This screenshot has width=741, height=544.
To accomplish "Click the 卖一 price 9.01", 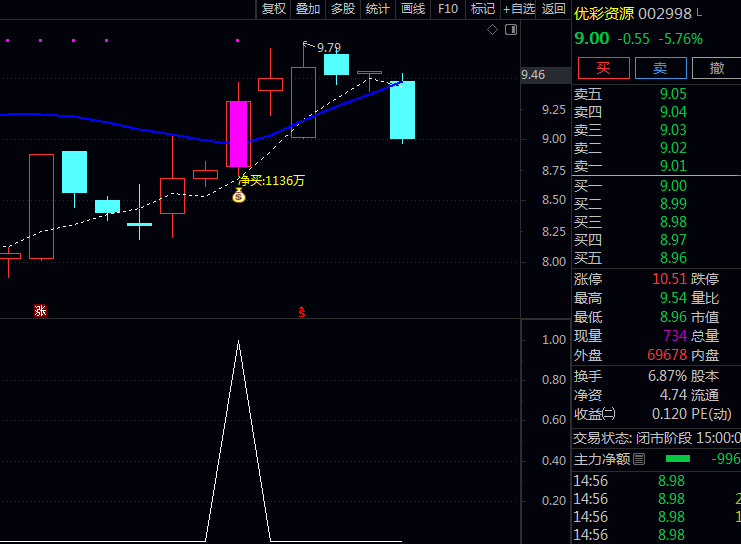I will [x=673, y=166].
